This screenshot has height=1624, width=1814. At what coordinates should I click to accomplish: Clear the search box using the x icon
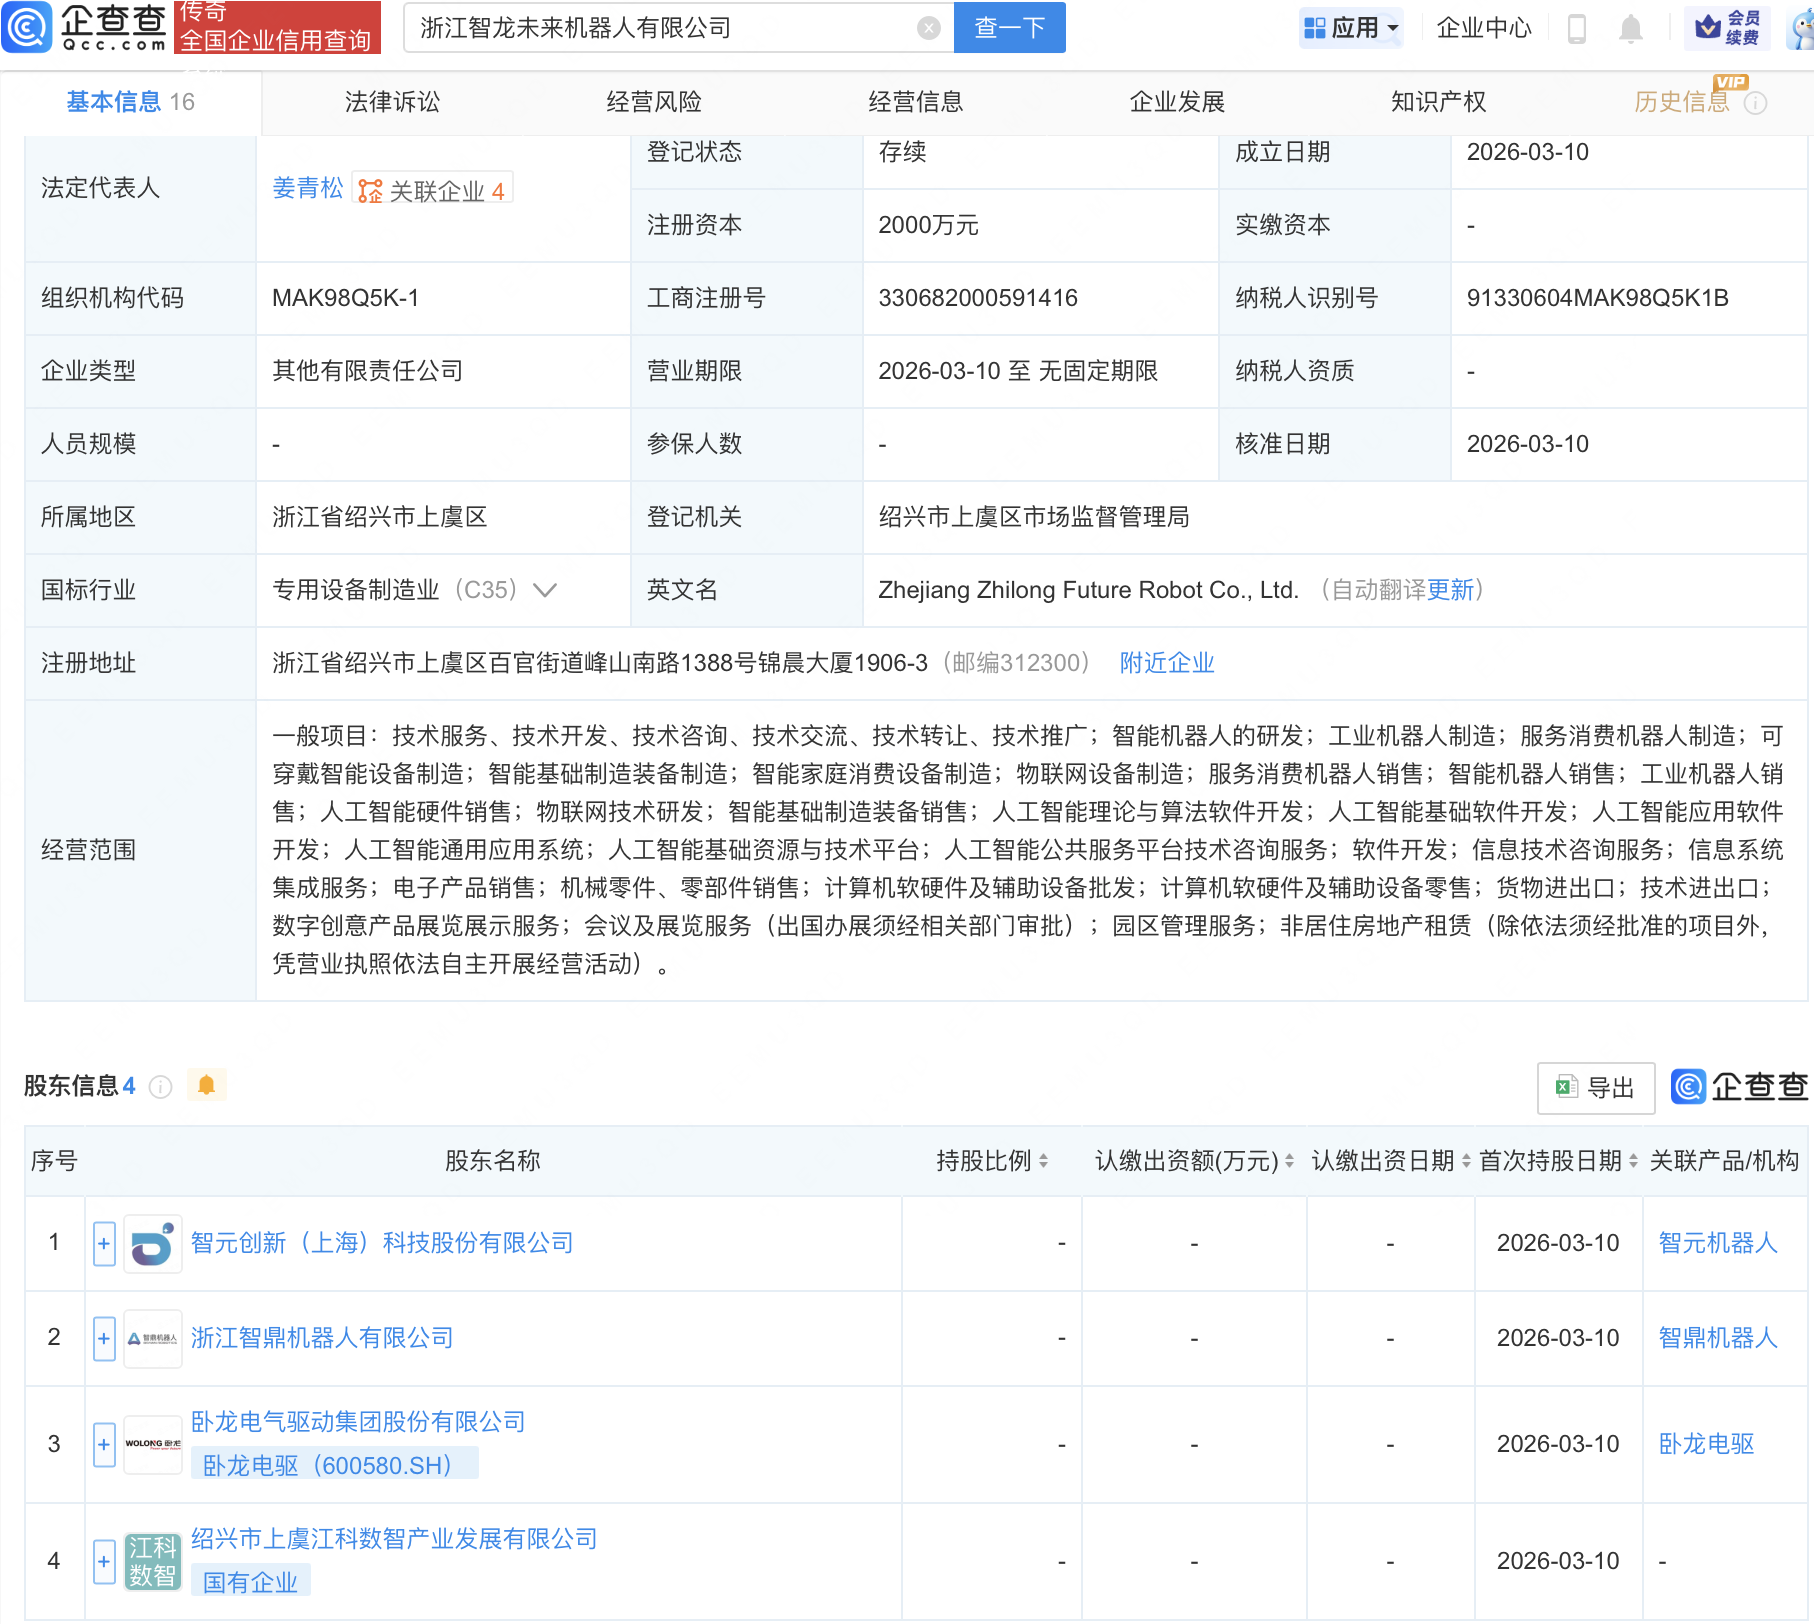click(x=929, y=28)
